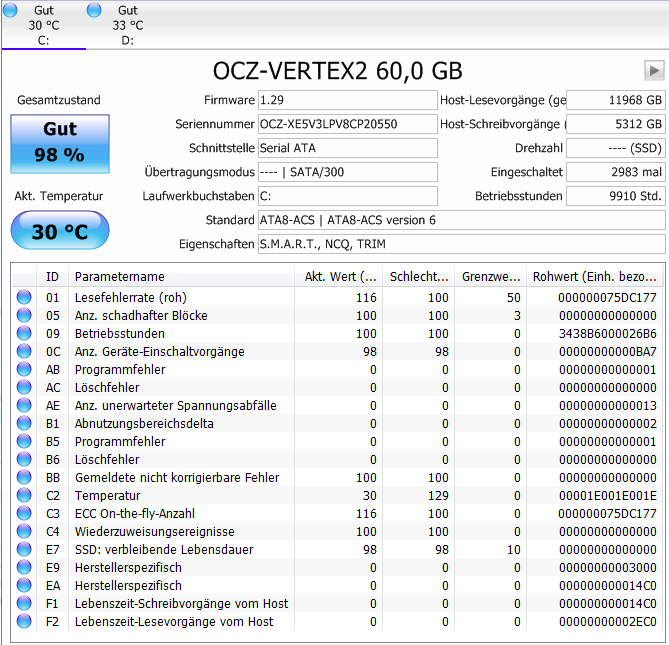Select the Temperatur worst value 129
The width and height of the screenshot is (669, 645).
coord(438,496)
